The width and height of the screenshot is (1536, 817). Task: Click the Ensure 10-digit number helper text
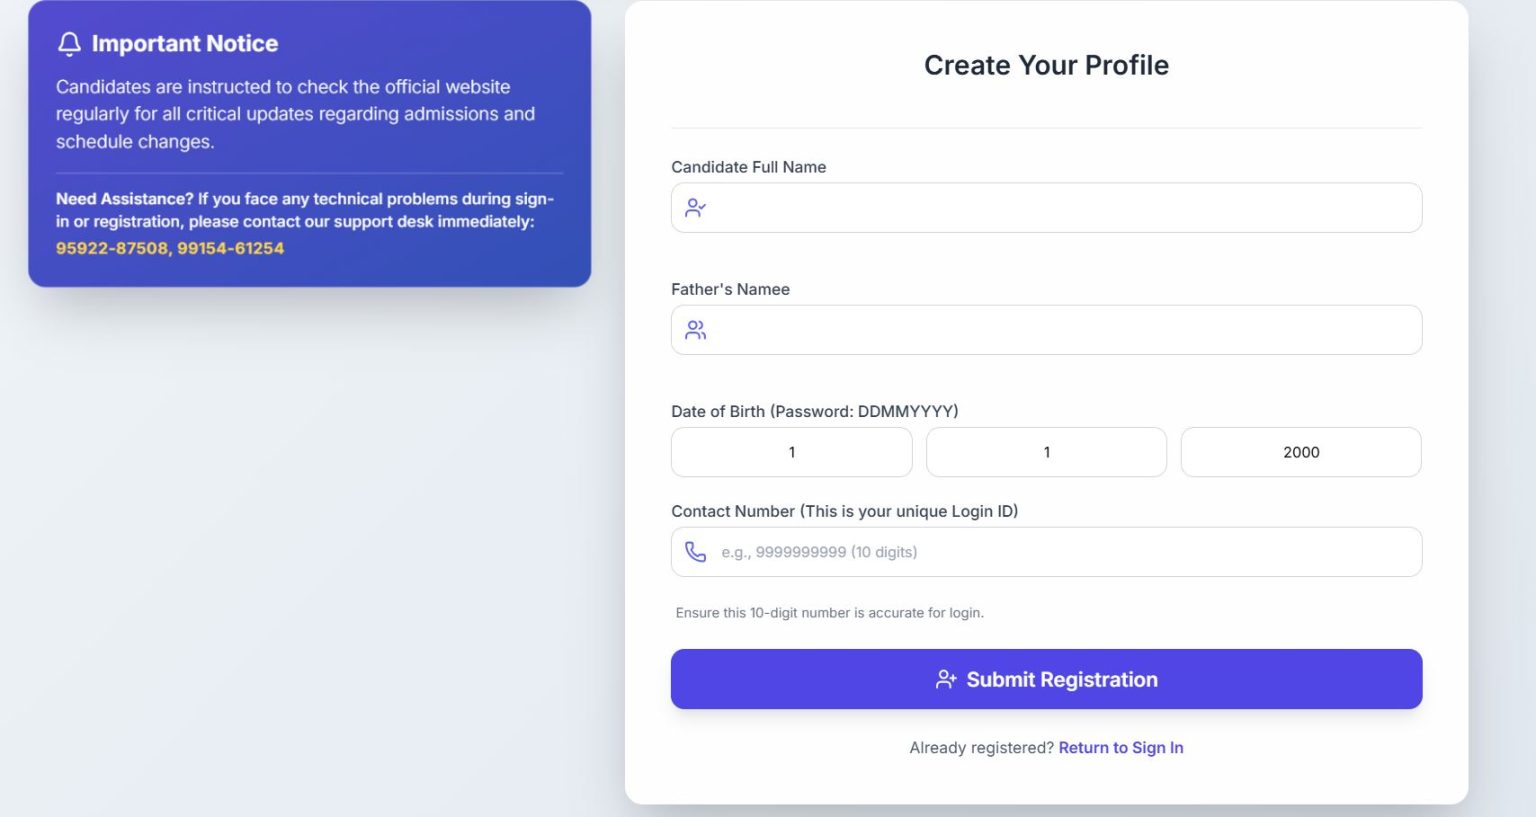(x=830, y=612)
